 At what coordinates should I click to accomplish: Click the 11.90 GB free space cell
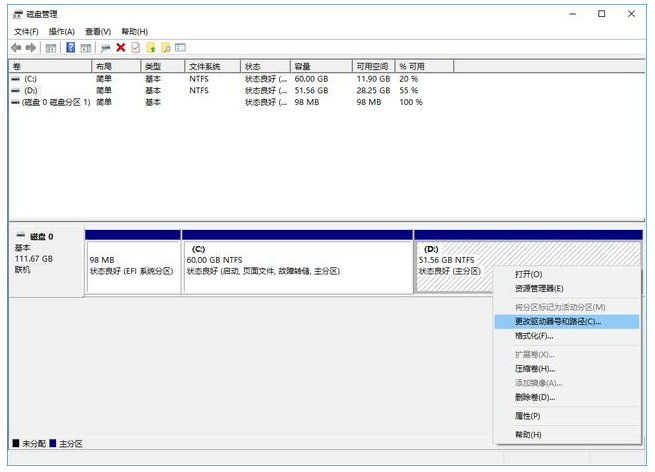coord(373,79)
